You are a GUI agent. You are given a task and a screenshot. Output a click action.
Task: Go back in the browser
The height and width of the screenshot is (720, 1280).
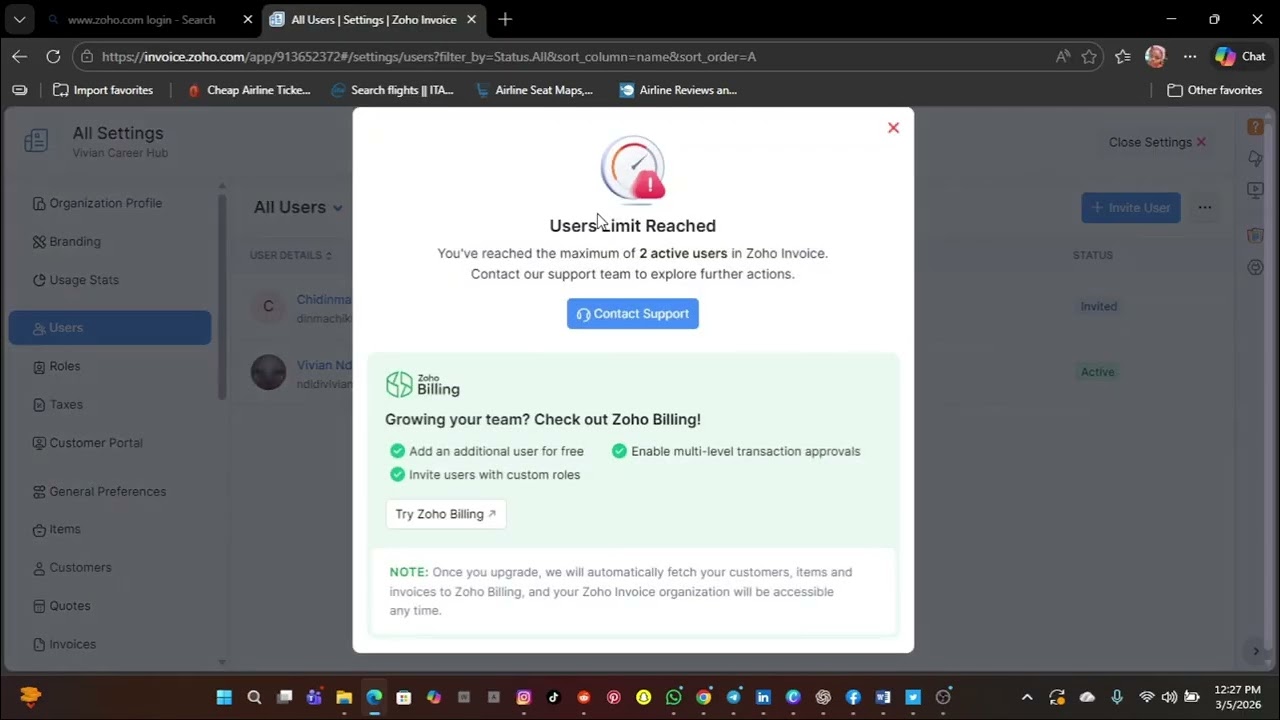pos(19,57)
